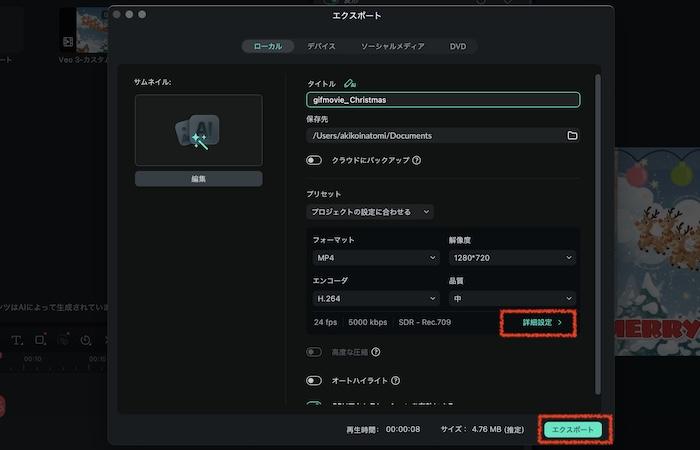Click the 5000 kbps bitrate text
This screenshot has width=700, height=450.
367,322
